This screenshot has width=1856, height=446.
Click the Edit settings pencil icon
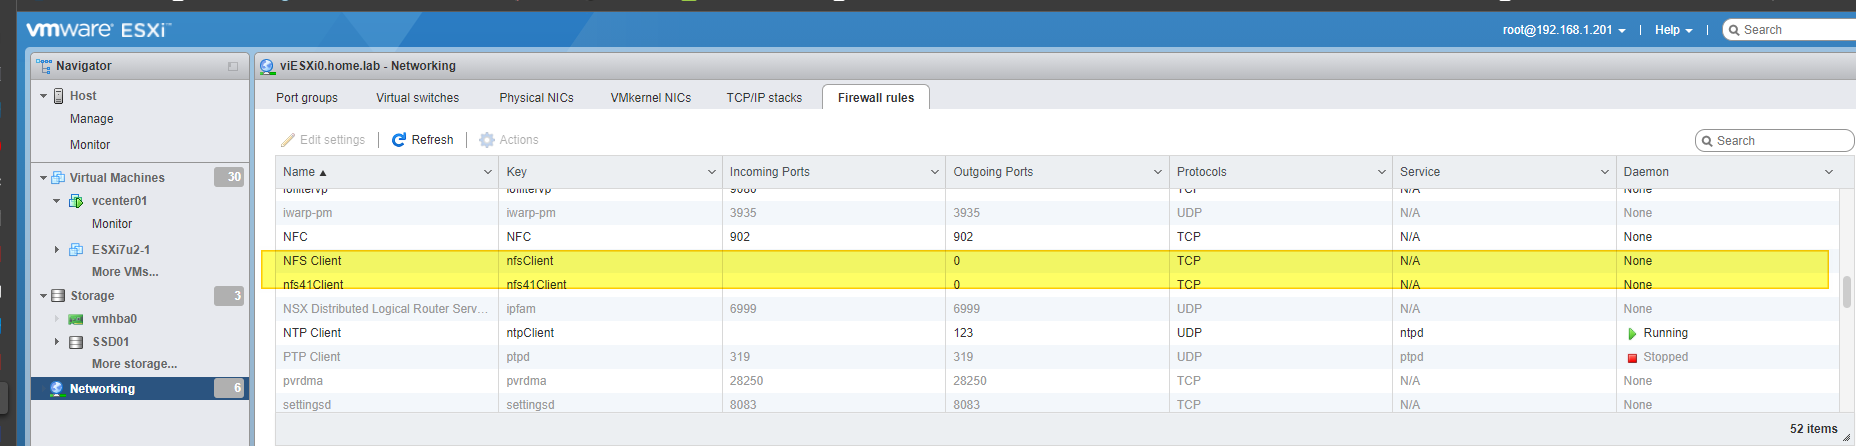[x=288, y=140]
